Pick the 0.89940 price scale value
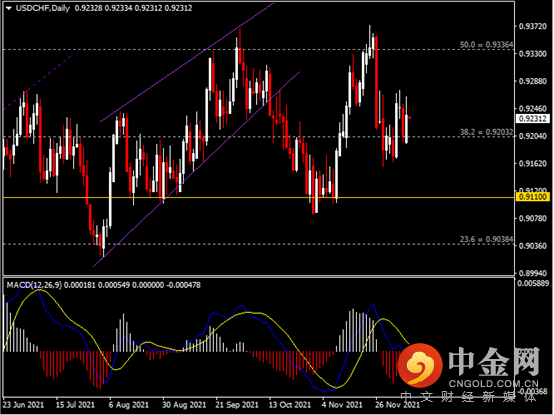Screen dimensions: 554x415 point(533,273)
